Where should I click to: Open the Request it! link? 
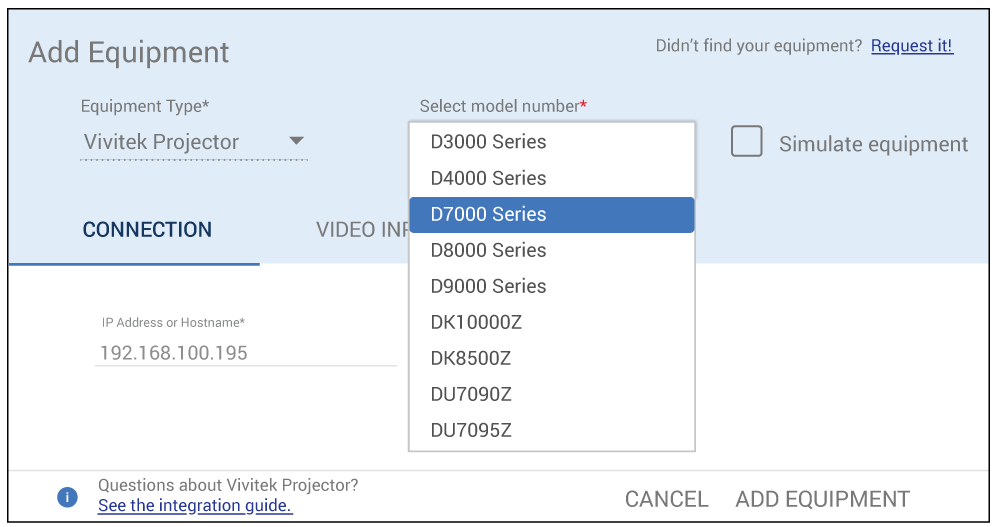911,46
